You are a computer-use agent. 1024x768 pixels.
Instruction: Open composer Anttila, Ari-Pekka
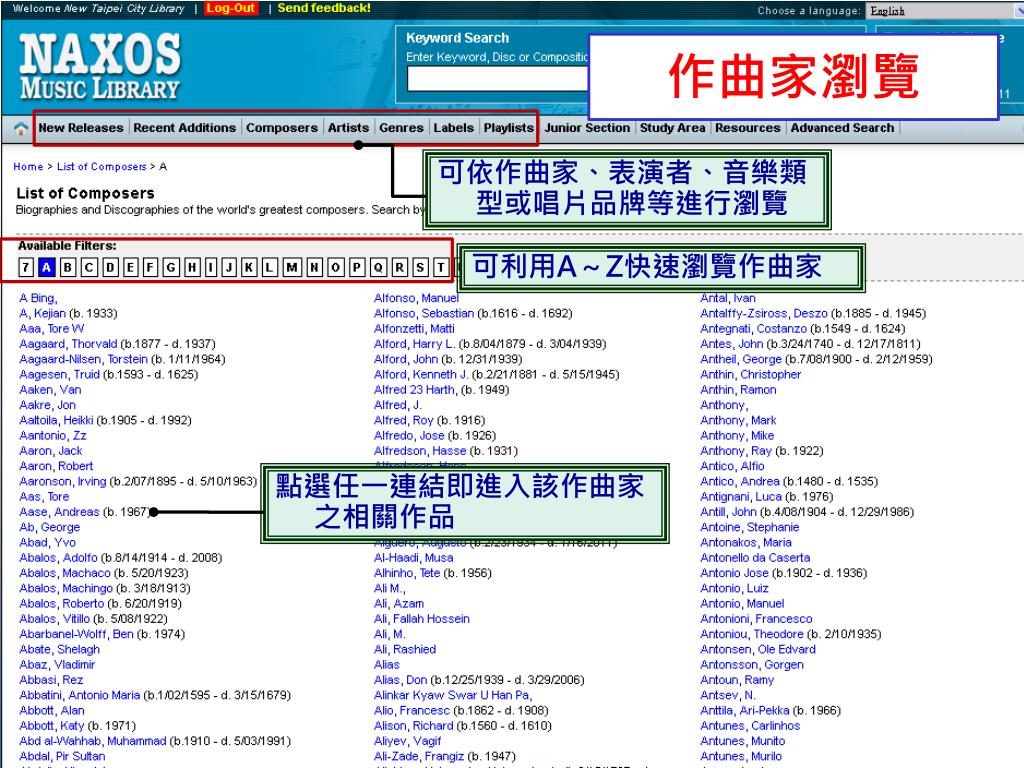745,711
